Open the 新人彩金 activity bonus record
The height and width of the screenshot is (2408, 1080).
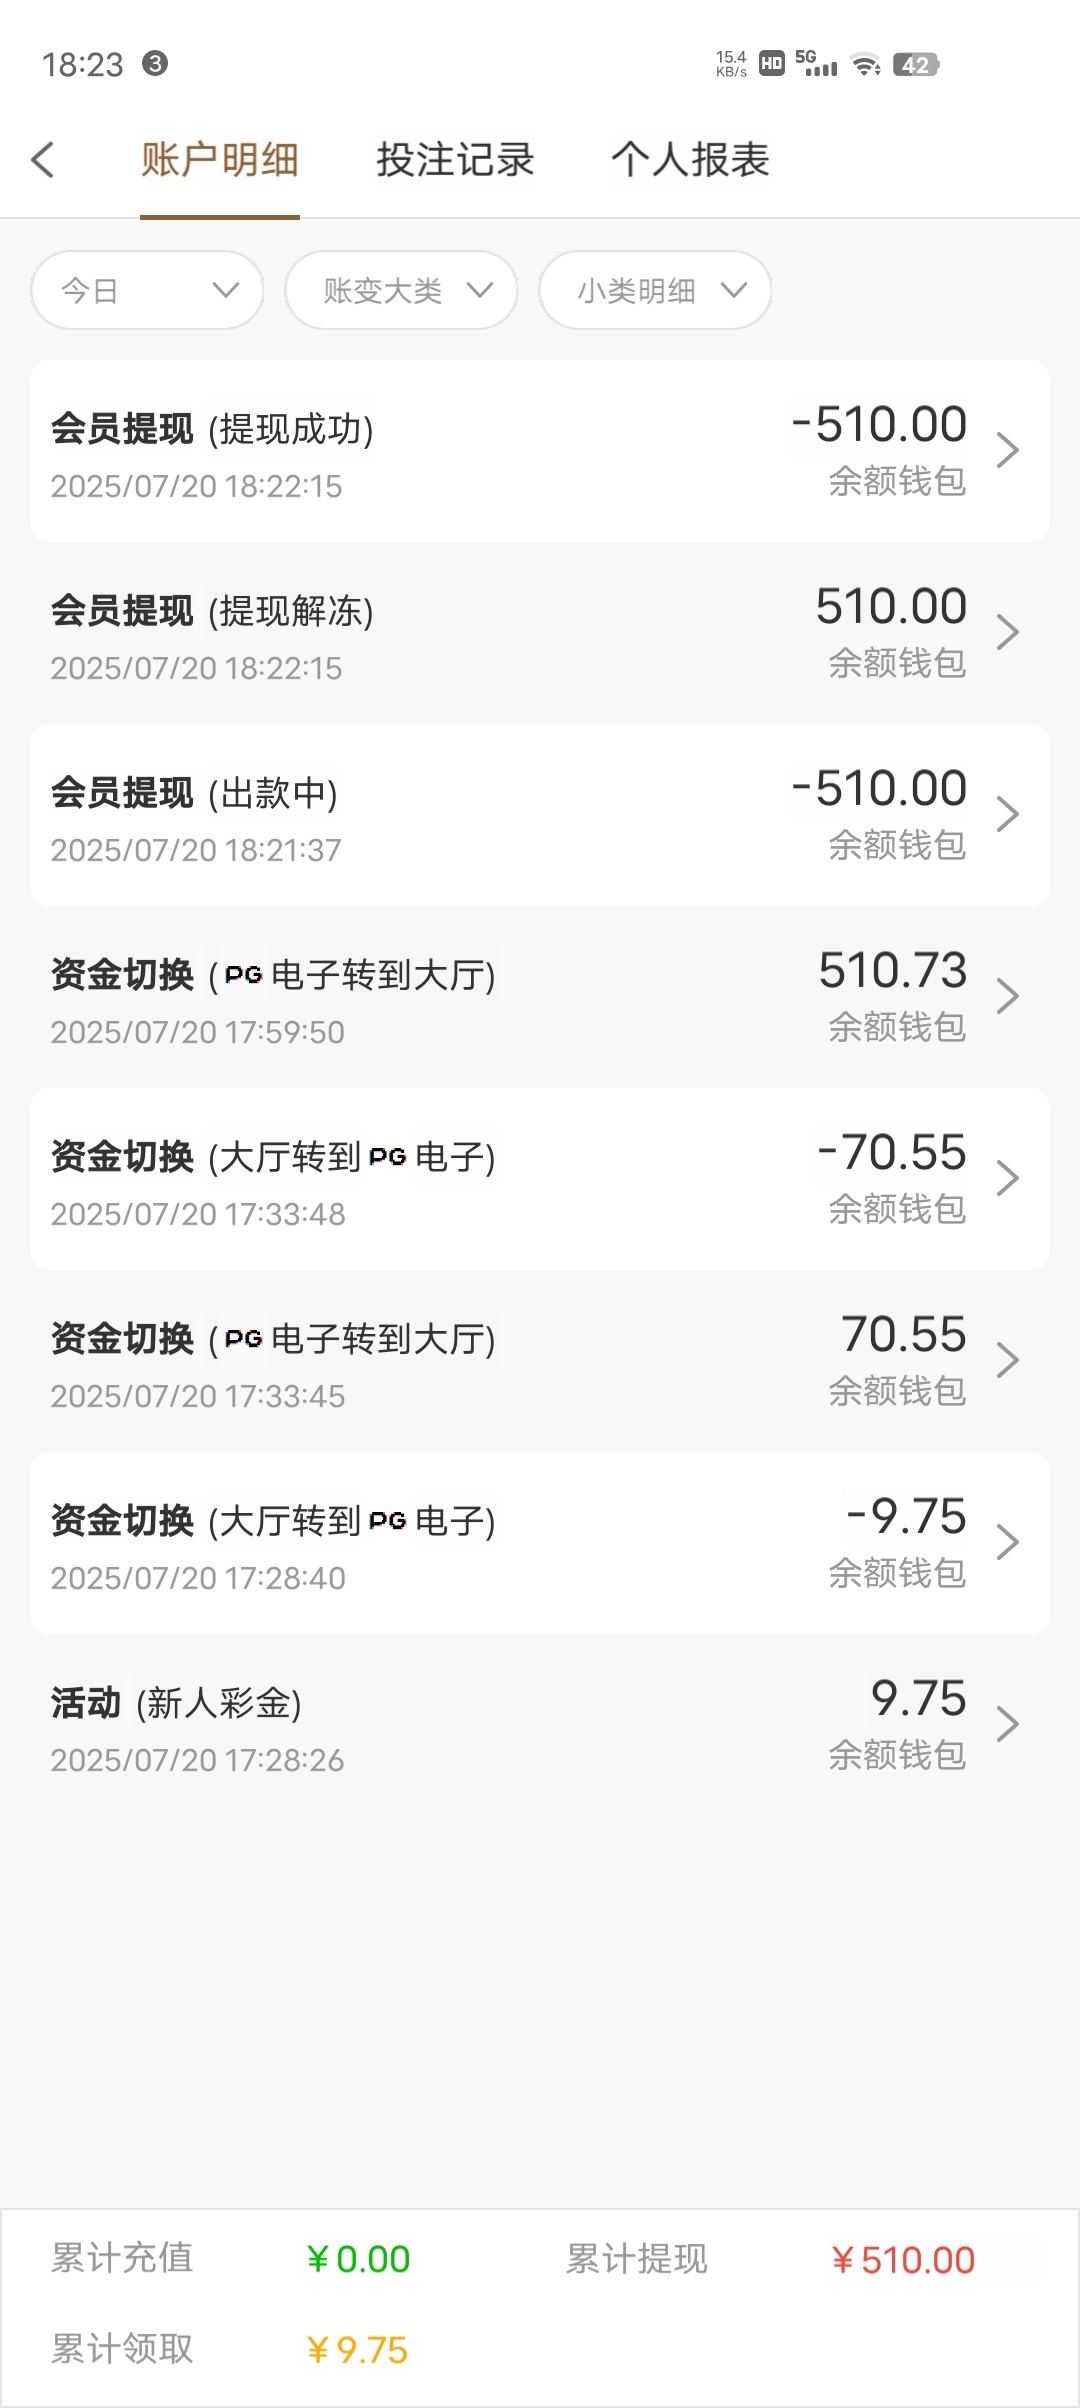click(540, 1725)
